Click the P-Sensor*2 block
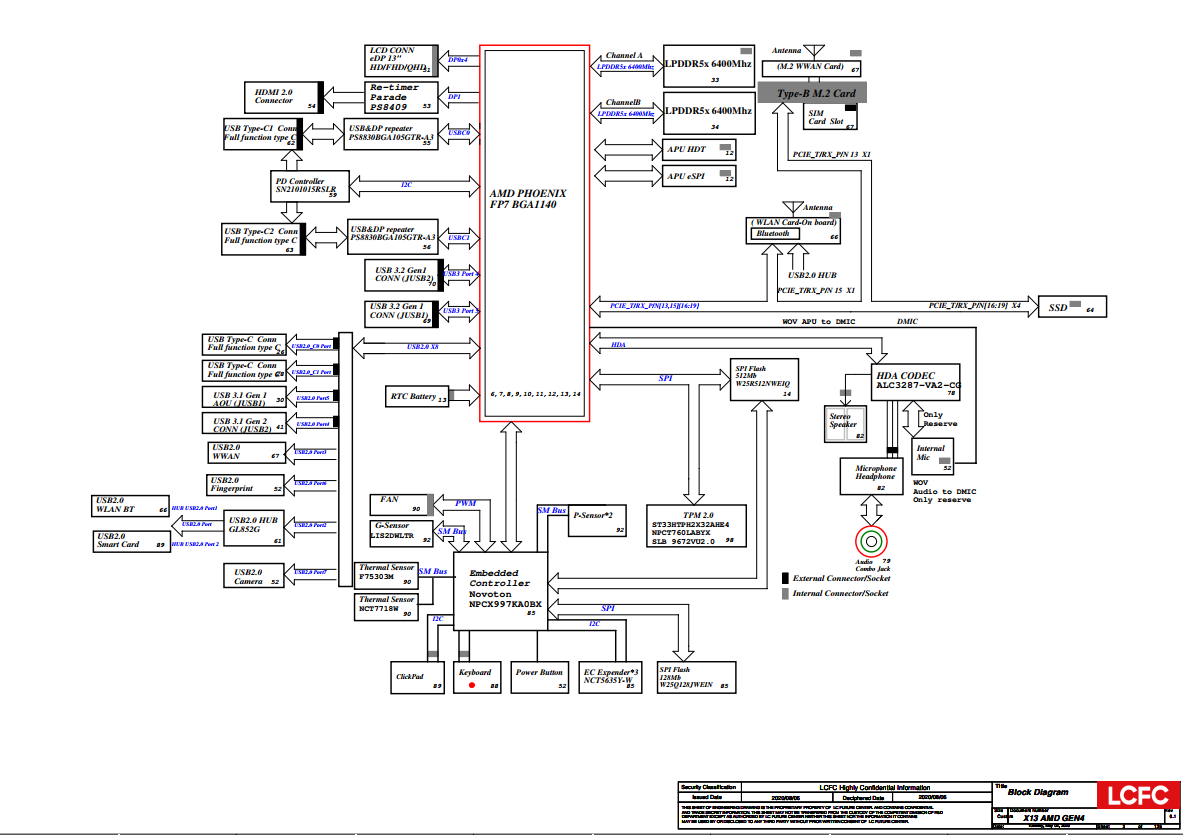Image resolution: width=1183 pixels, height=835 pixels. point(597,520)
